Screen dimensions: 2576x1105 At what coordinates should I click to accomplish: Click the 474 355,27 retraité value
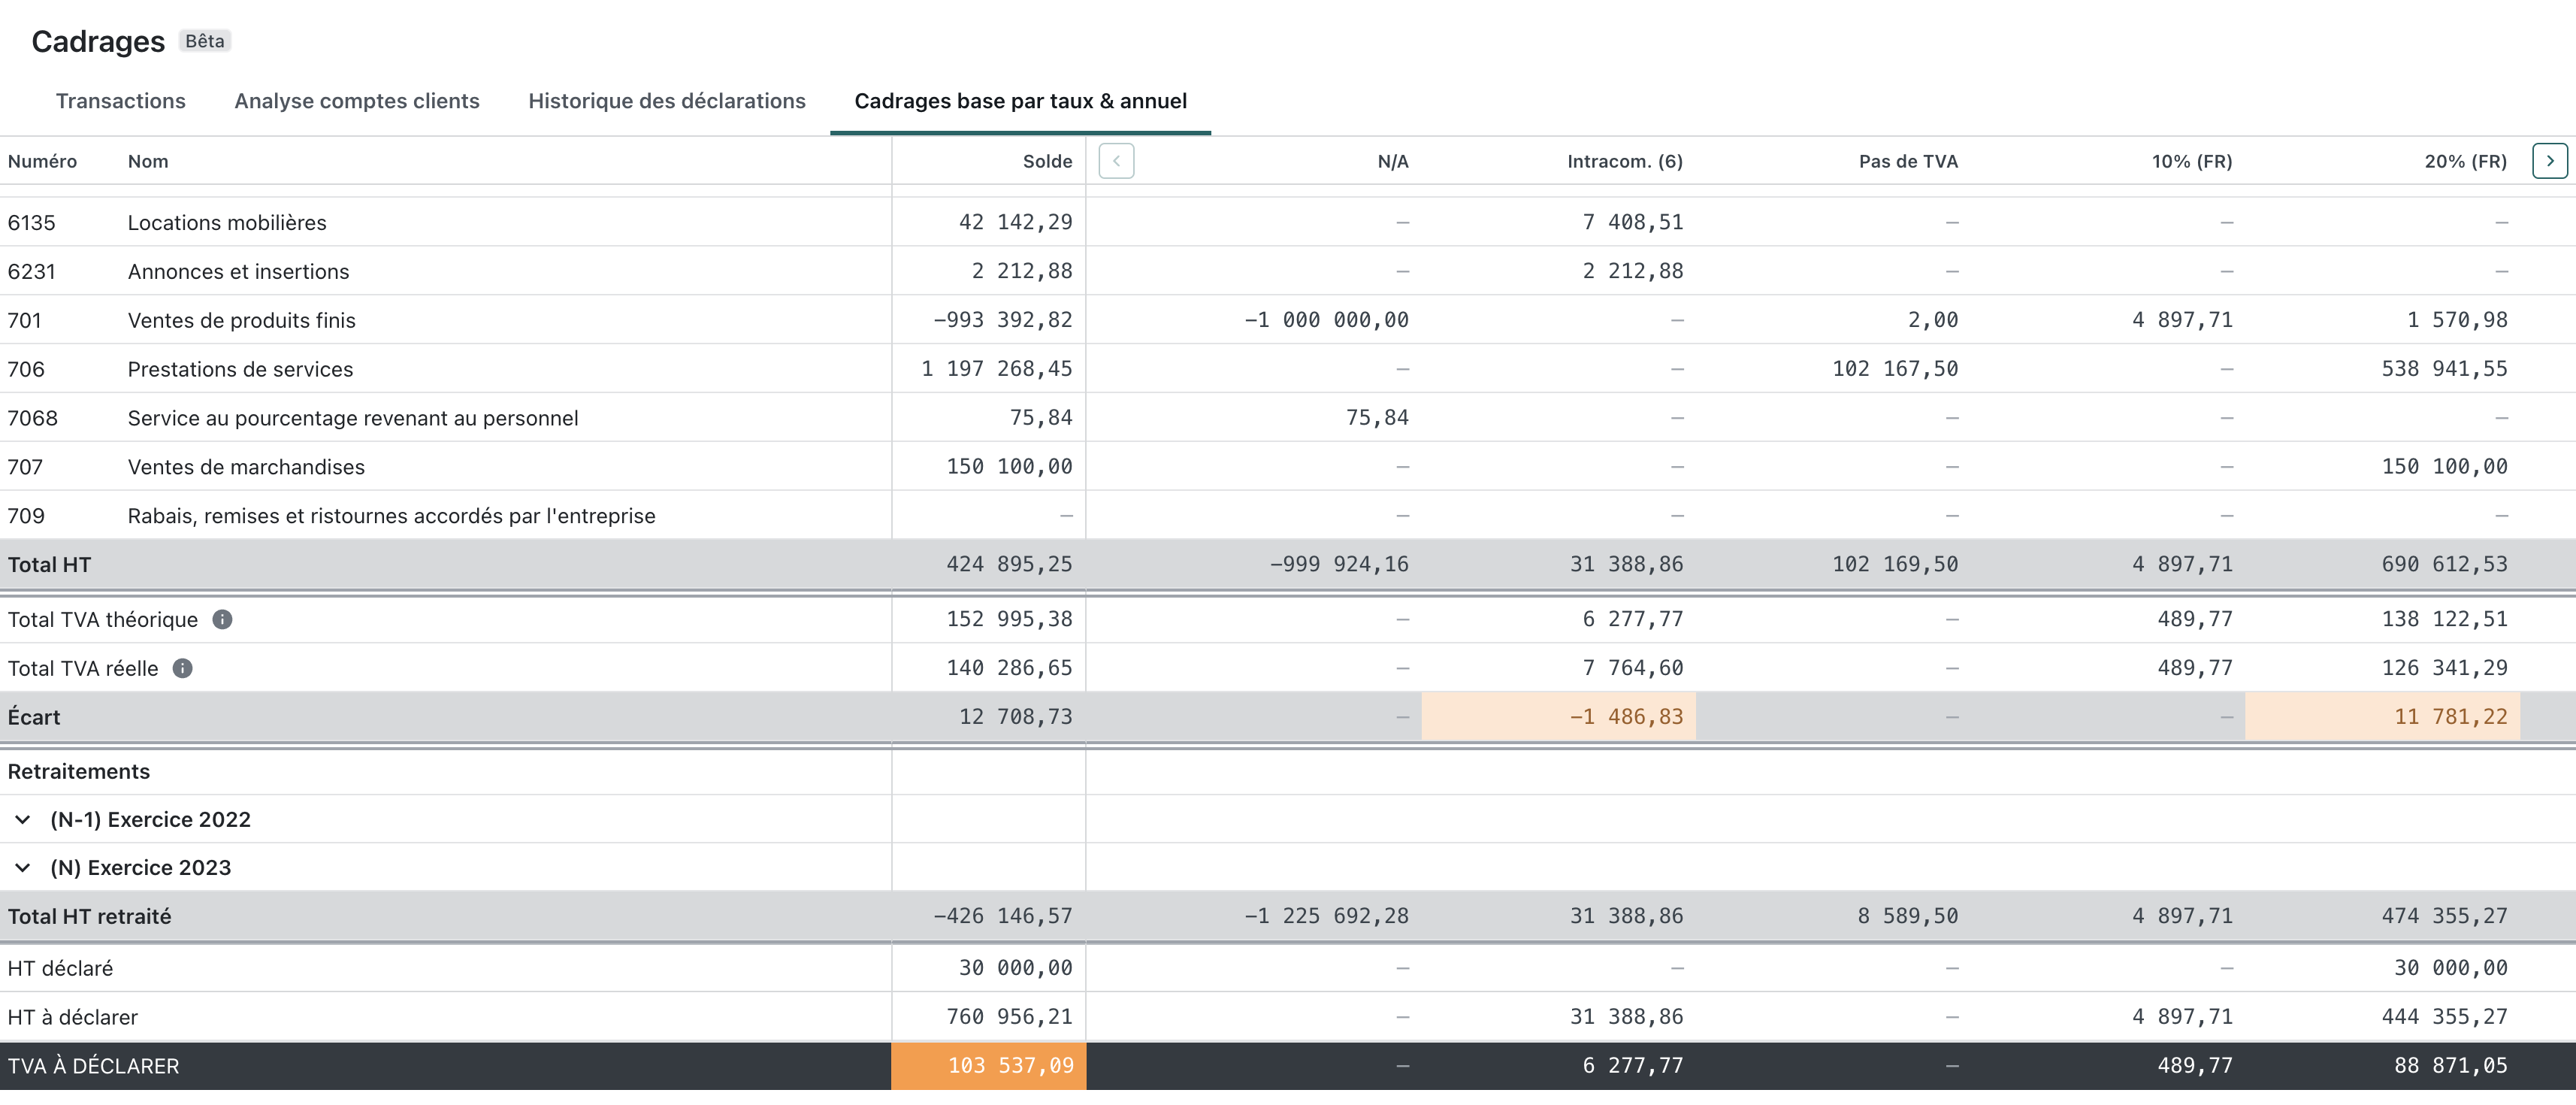(2444, 916)
